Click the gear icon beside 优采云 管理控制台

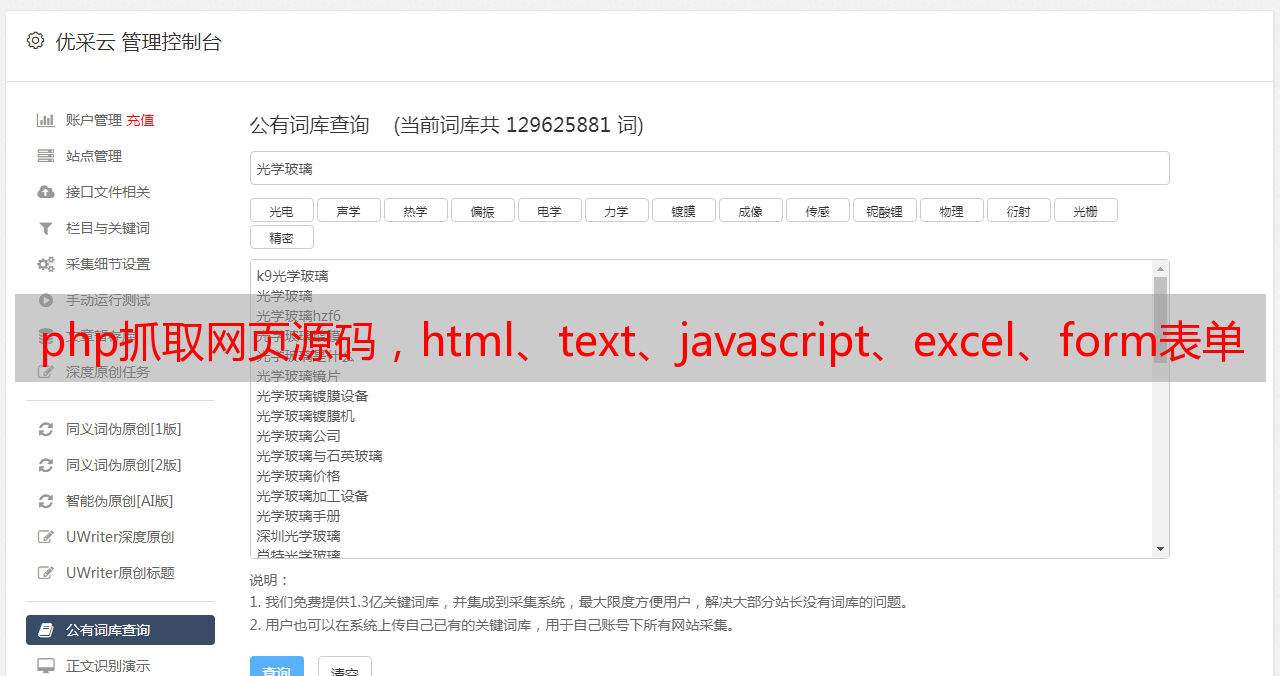click(x=36, y=41)
